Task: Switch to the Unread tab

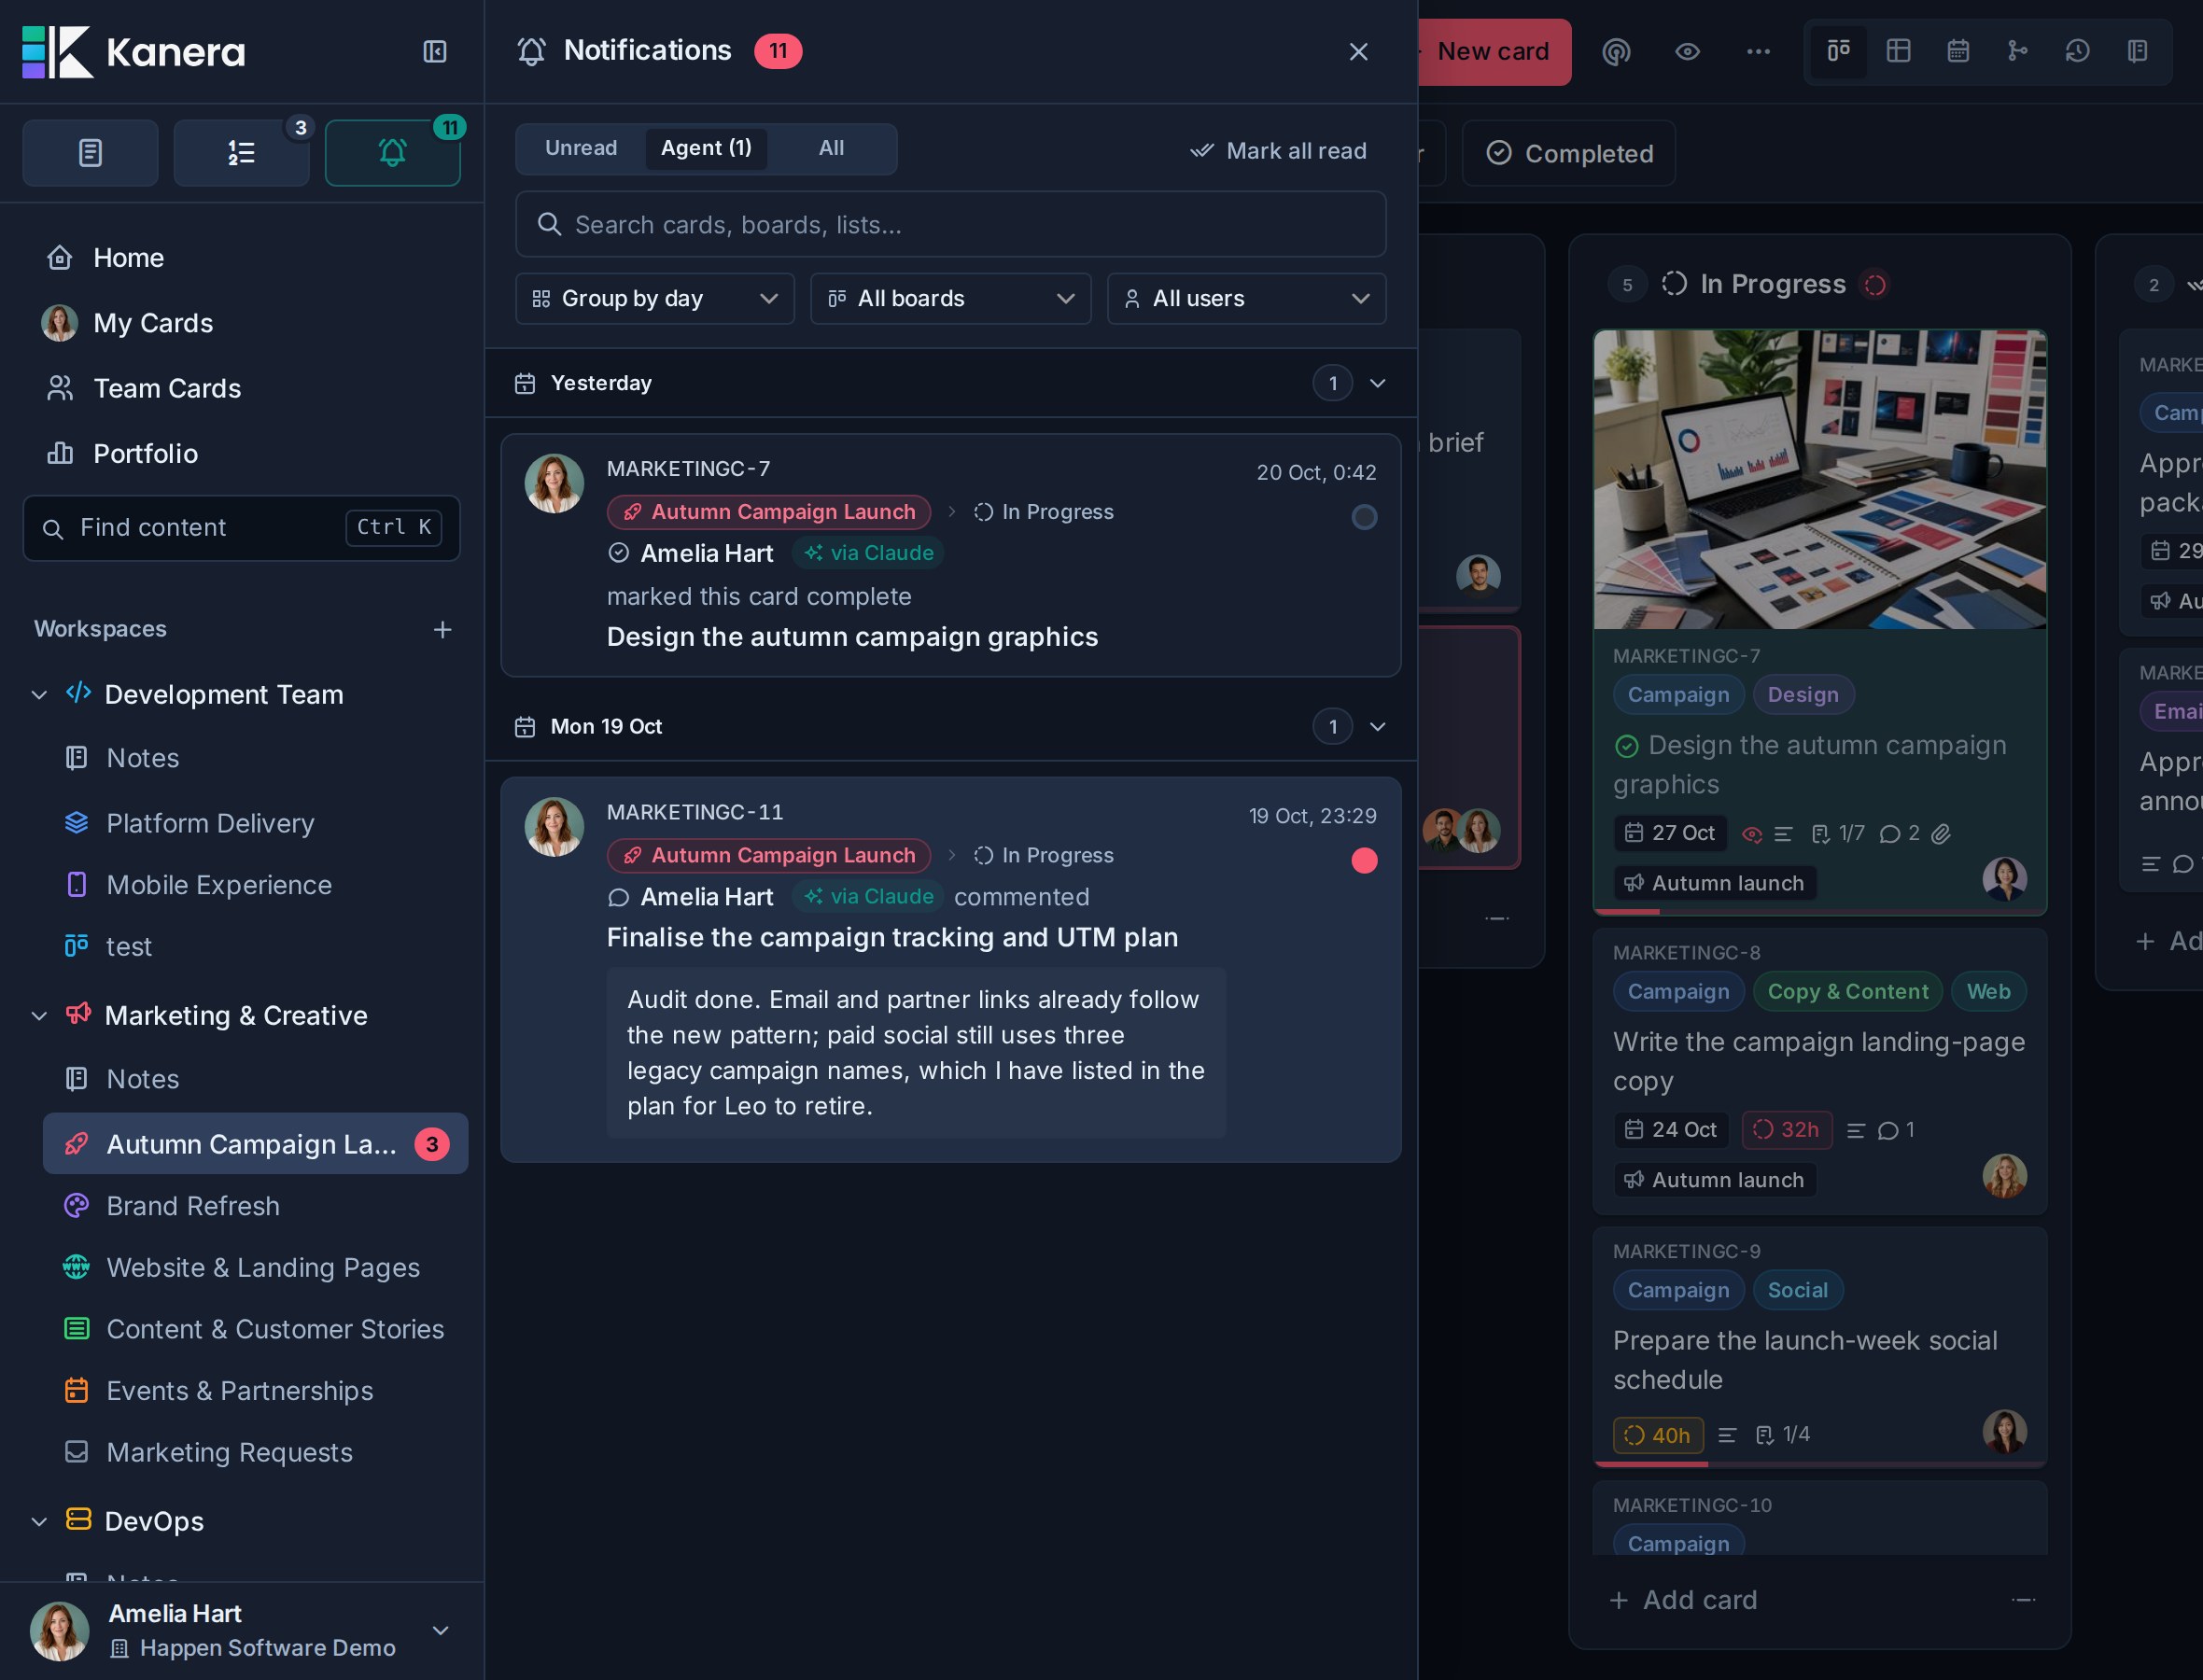Action: point(581,148)
